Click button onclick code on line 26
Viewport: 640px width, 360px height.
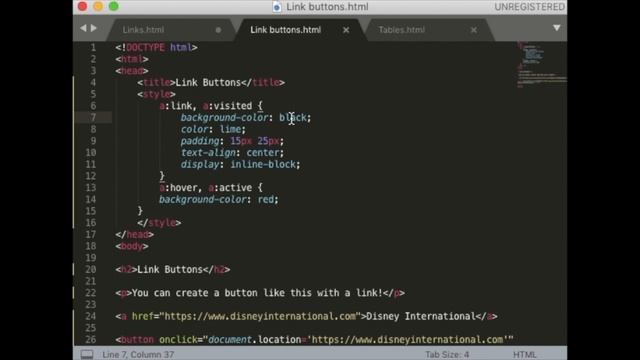[x=314, y=340]
